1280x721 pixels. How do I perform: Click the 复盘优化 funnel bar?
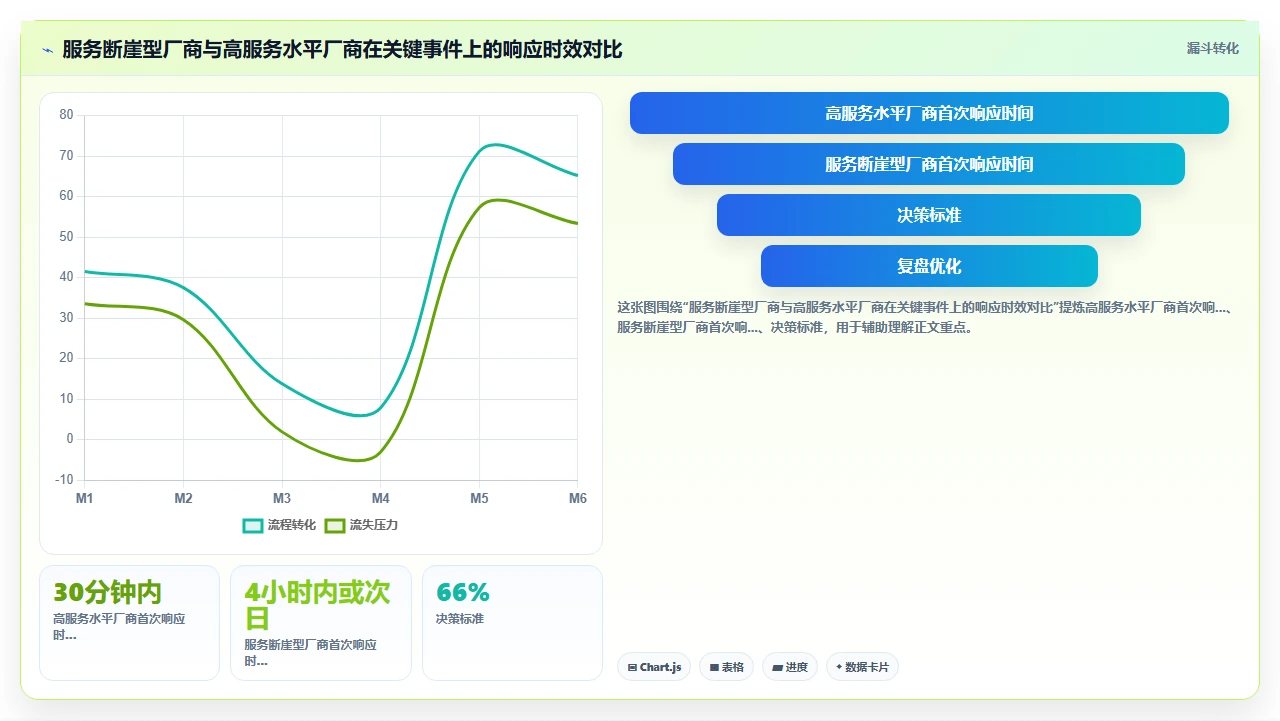coord(929,266)
